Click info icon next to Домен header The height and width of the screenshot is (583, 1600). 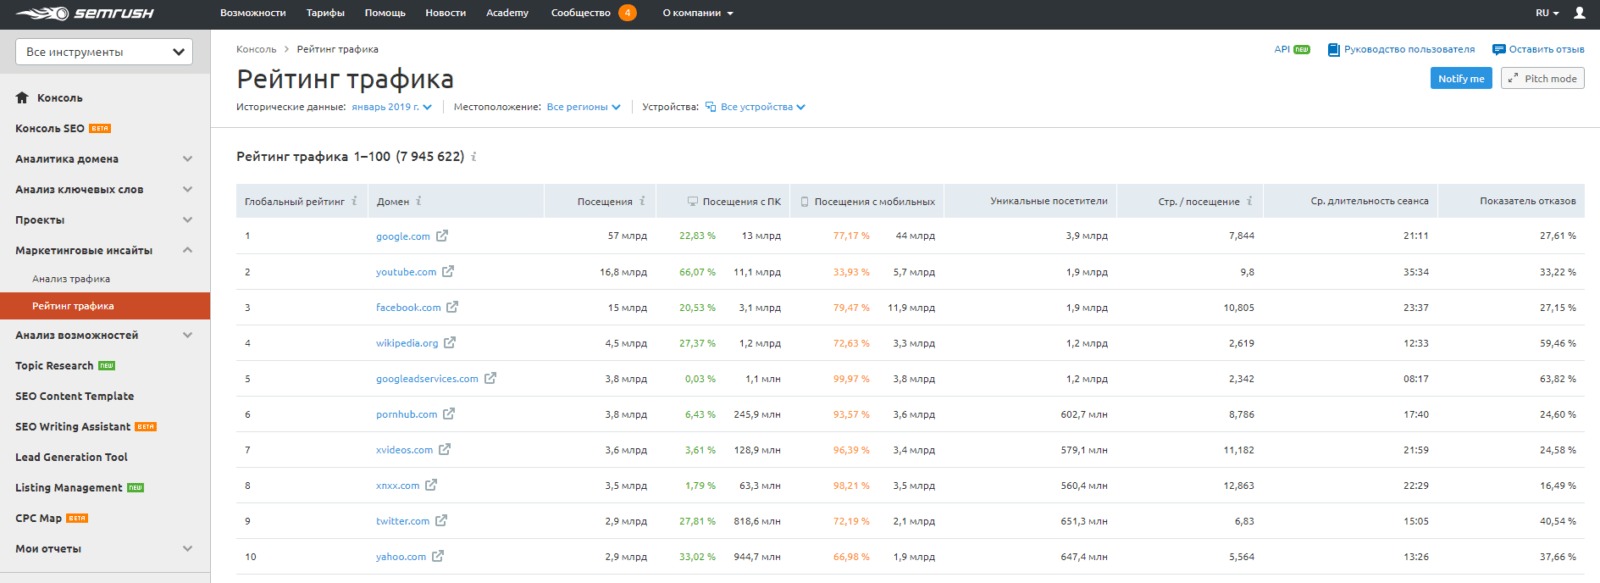coord(419,201)
